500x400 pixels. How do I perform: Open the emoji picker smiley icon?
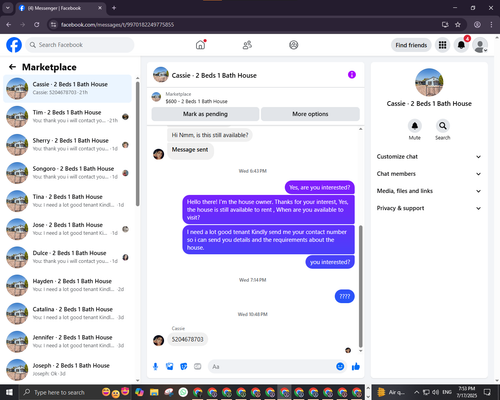(340, 367)
